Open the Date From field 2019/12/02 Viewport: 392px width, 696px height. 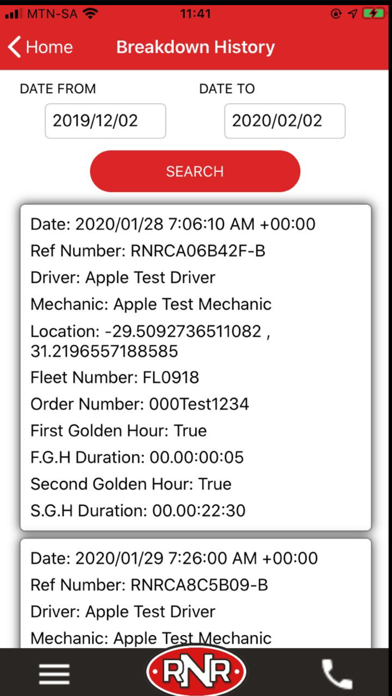tap(105, 121)
